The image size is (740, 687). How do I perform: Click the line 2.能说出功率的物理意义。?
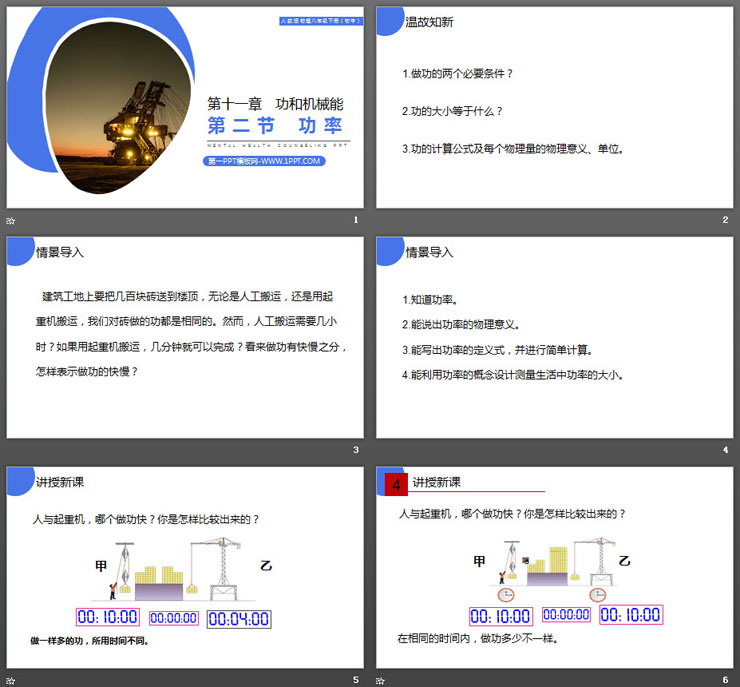pos(461,325)
